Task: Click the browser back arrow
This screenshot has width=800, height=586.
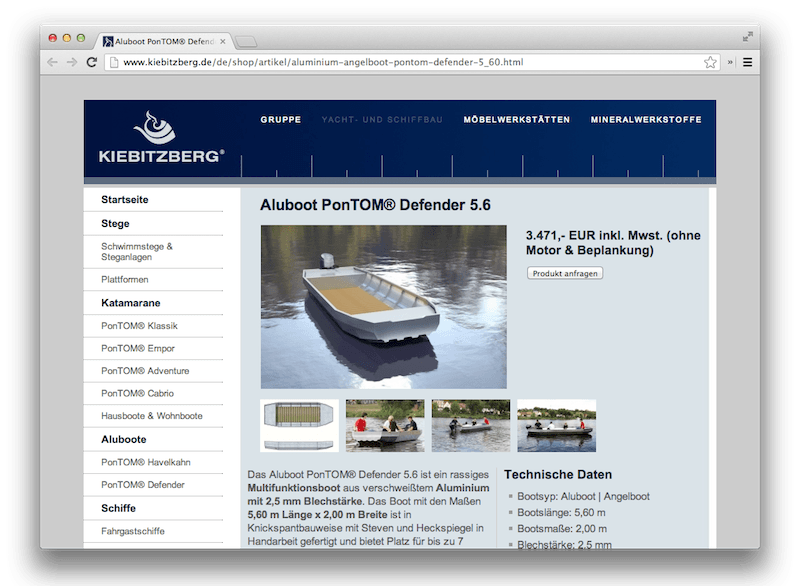Action: [53, 62]
